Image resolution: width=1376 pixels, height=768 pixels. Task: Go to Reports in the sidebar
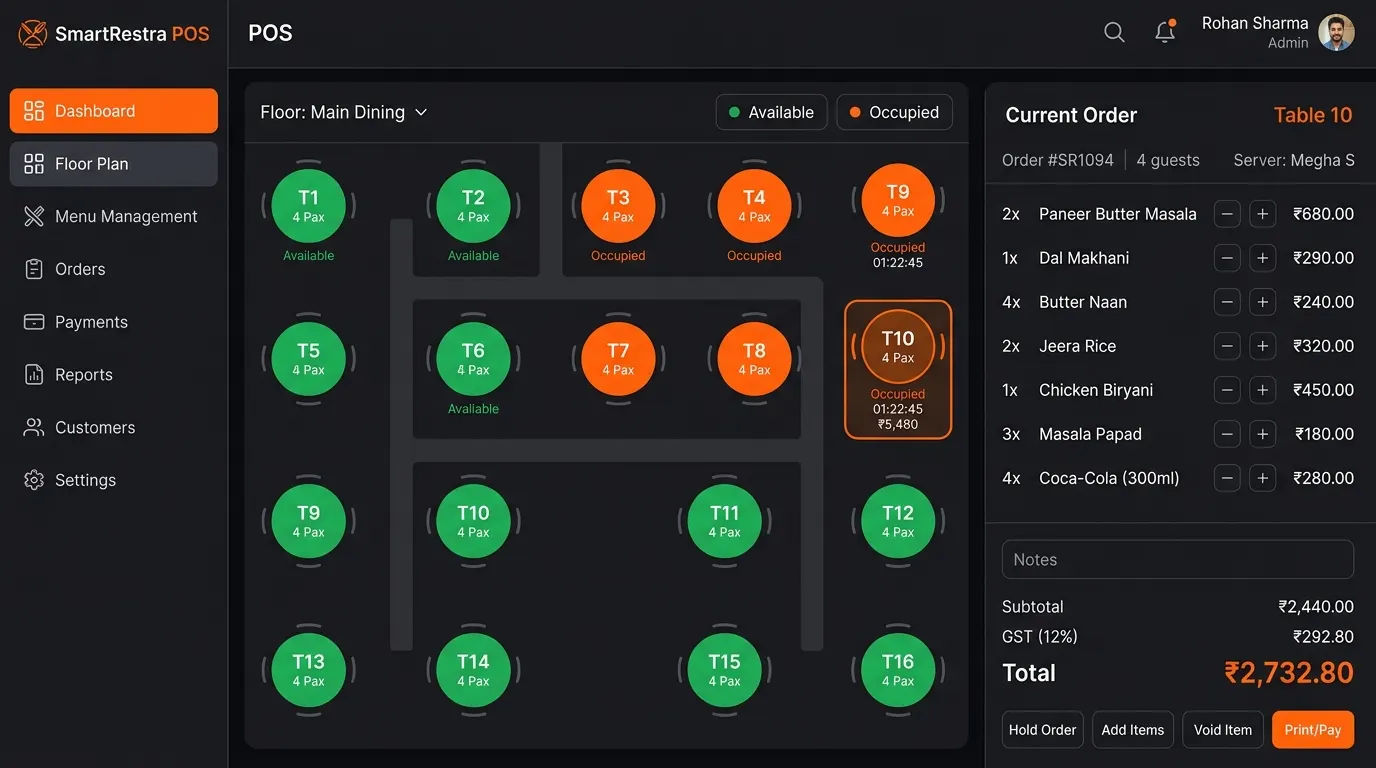114,375
